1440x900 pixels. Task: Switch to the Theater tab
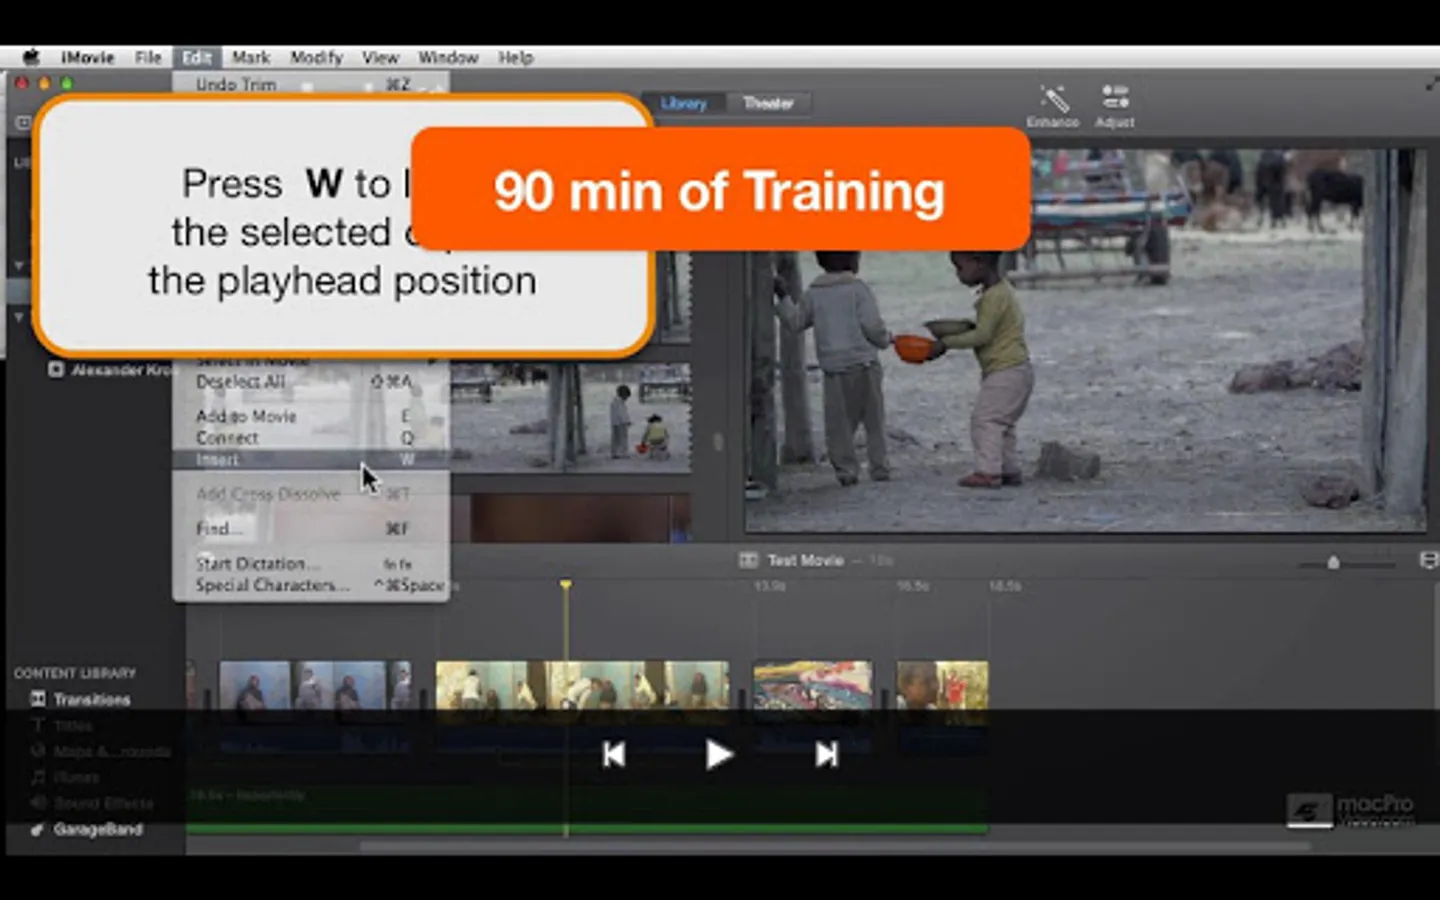[x=768, y=103]
